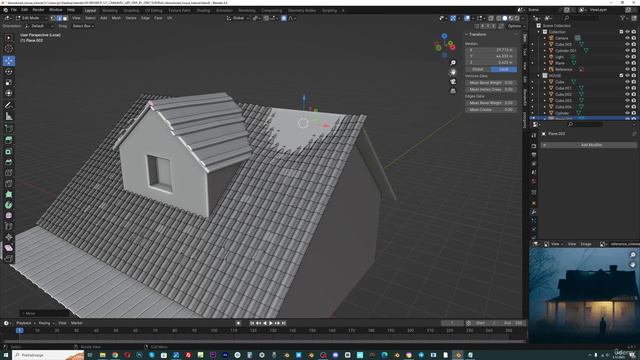This screenshot has height=360, width=640.
Task: Adjust the Mean Crease edge slider
Action: click(x=491, y=110)
